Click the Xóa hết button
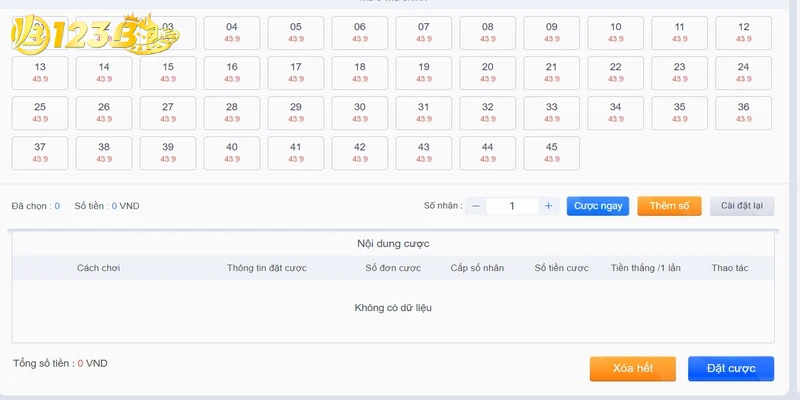 pos(633,368)
